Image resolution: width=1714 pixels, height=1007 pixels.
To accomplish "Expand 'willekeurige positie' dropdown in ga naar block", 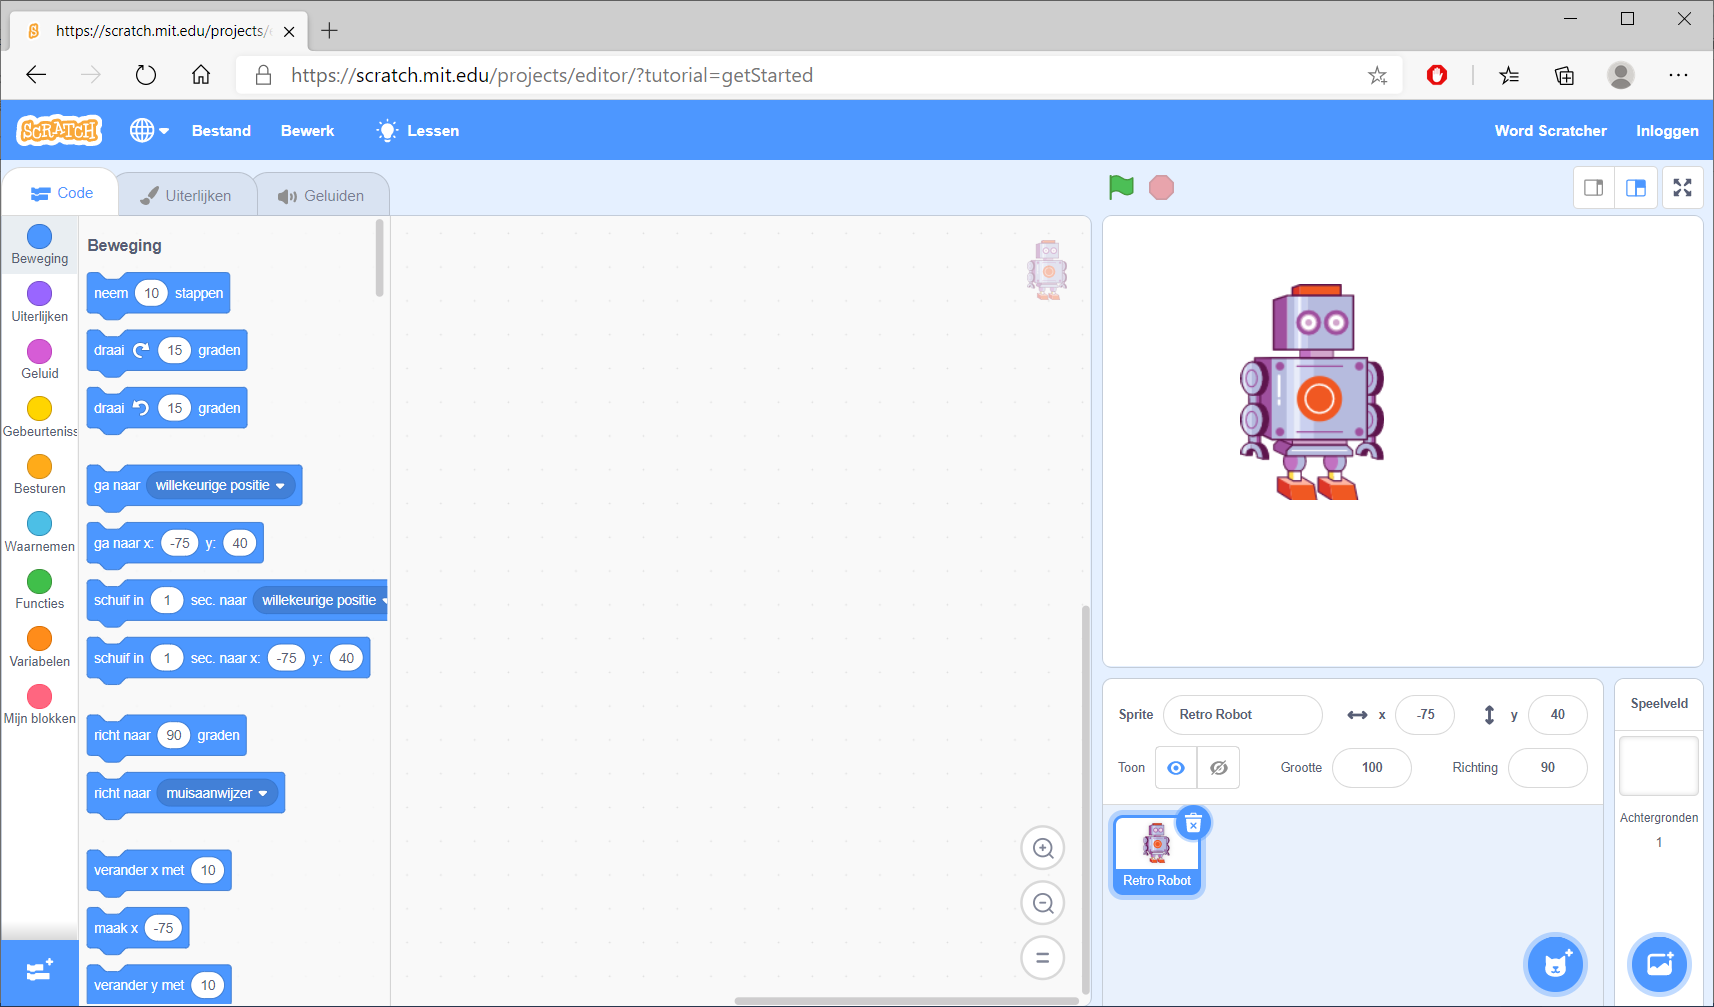I will point(220,485).
